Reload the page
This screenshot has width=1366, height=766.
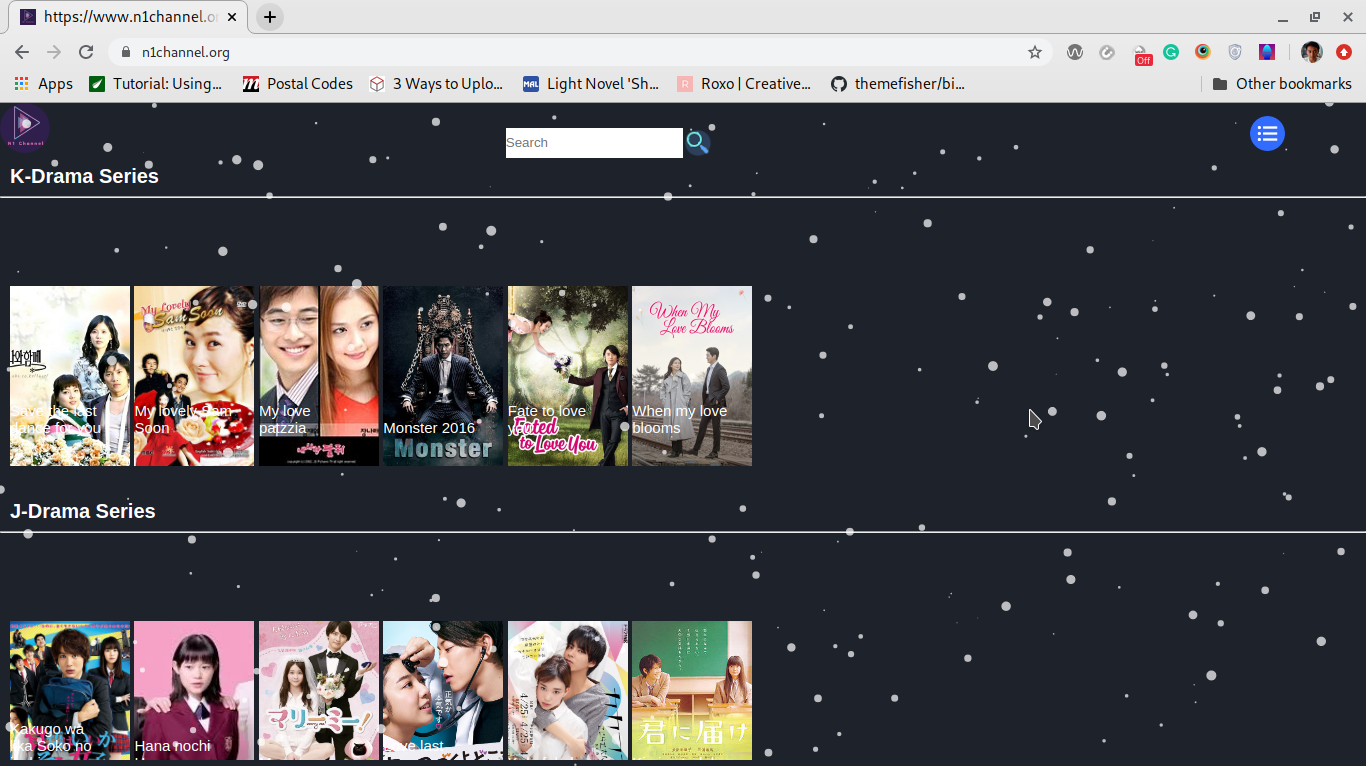[86, 52]
